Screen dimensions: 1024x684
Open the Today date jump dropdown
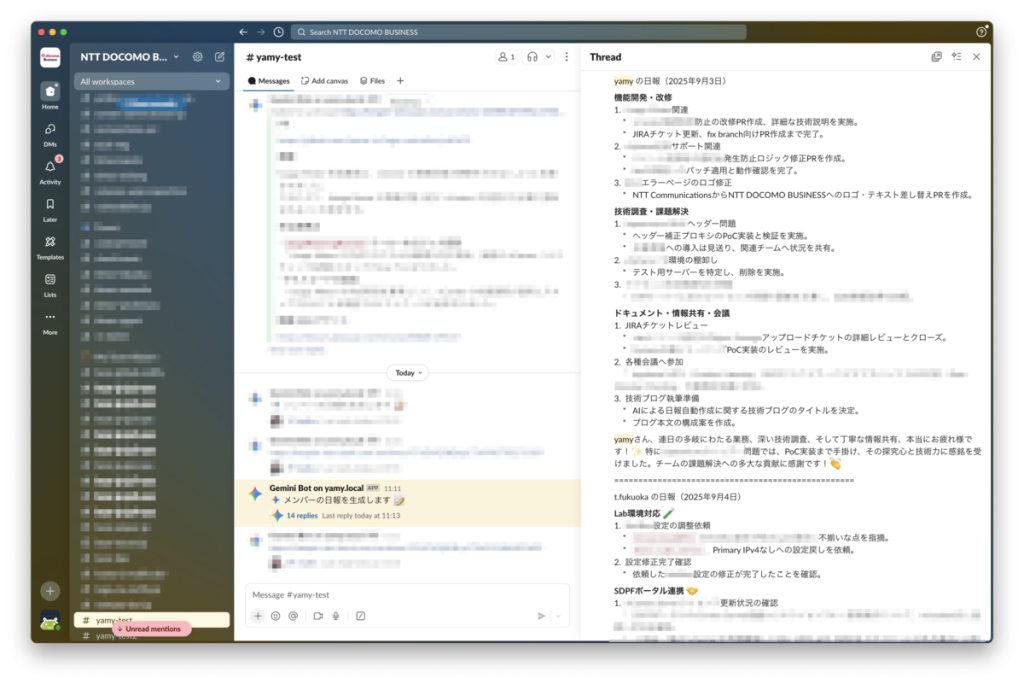tap(405, 372)
